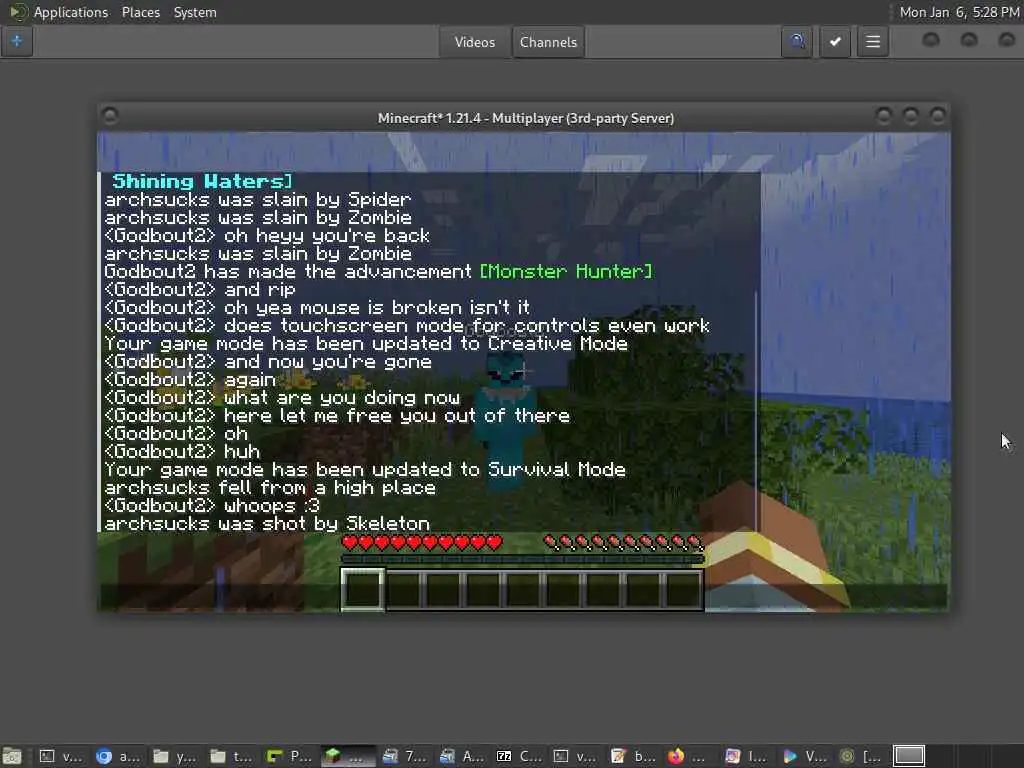1024x768 pixels.
Task: Click 'archsucks was shot by Skeleton'
Action: (267, 523)
